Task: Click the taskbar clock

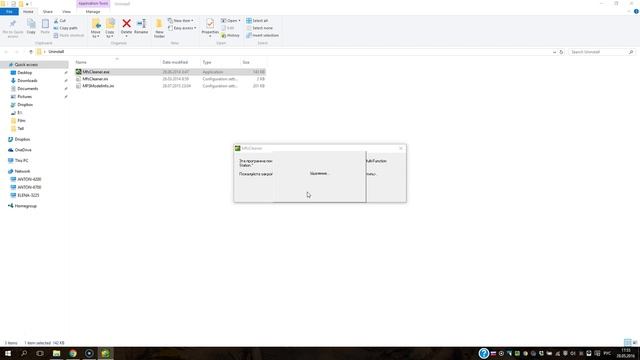Action: (626, 353)
